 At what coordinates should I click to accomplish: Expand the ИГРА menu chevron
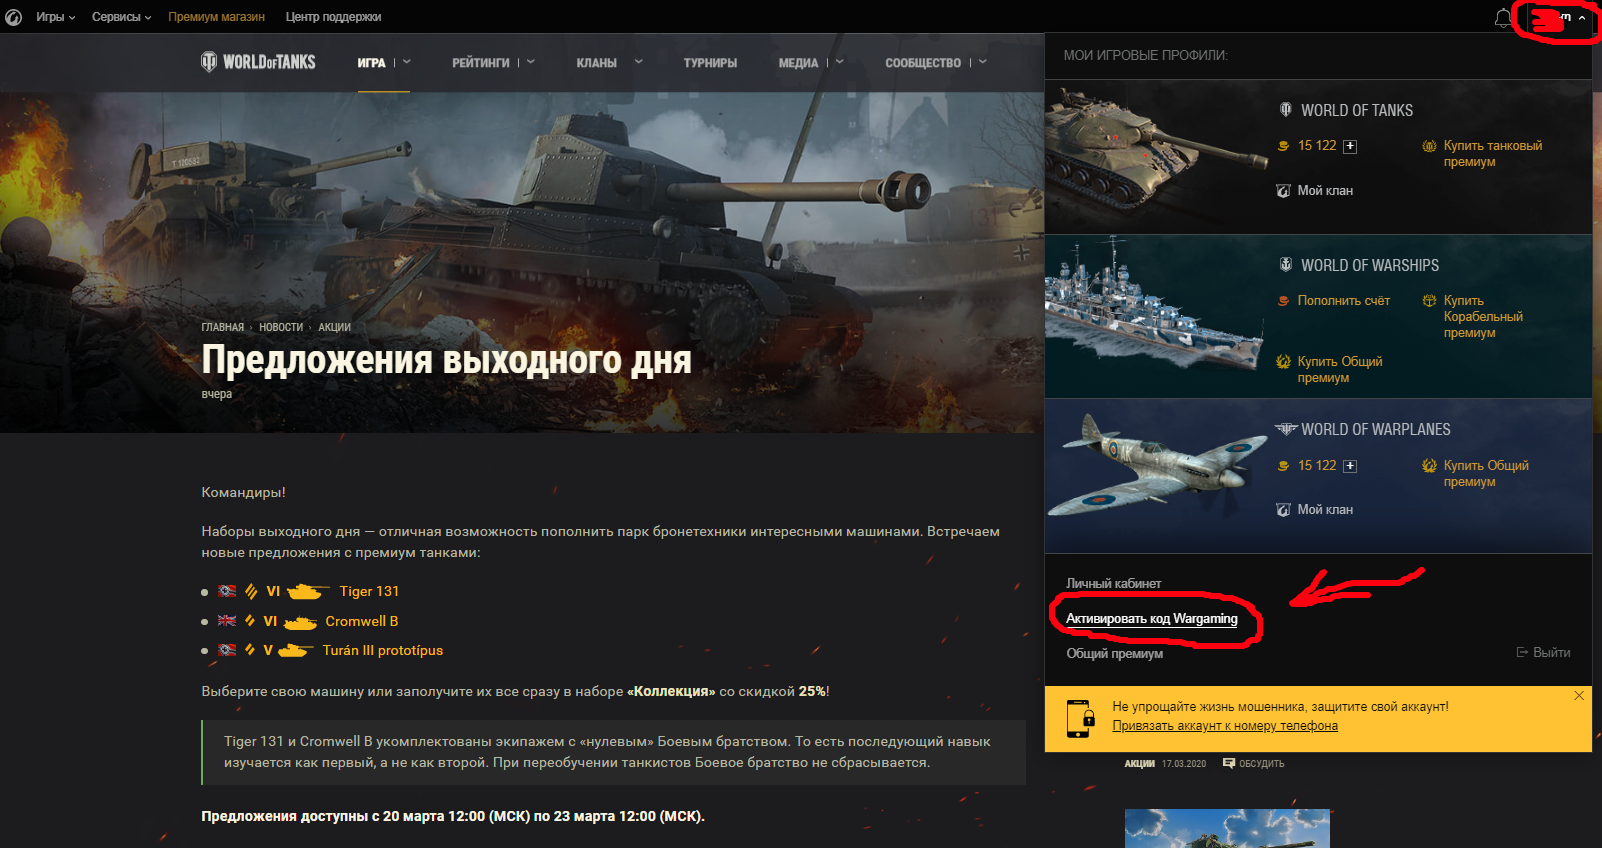click(x=407, y=62)
